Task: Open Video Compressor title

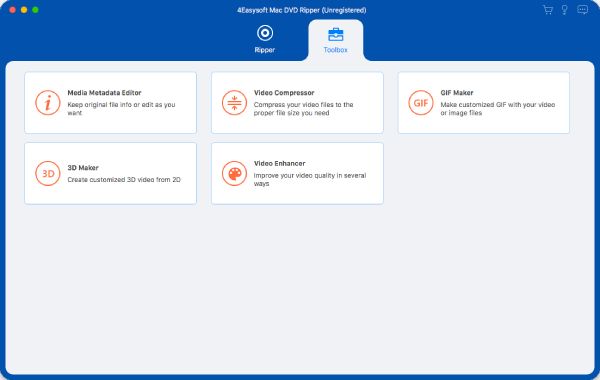Action: pos(284,93)
